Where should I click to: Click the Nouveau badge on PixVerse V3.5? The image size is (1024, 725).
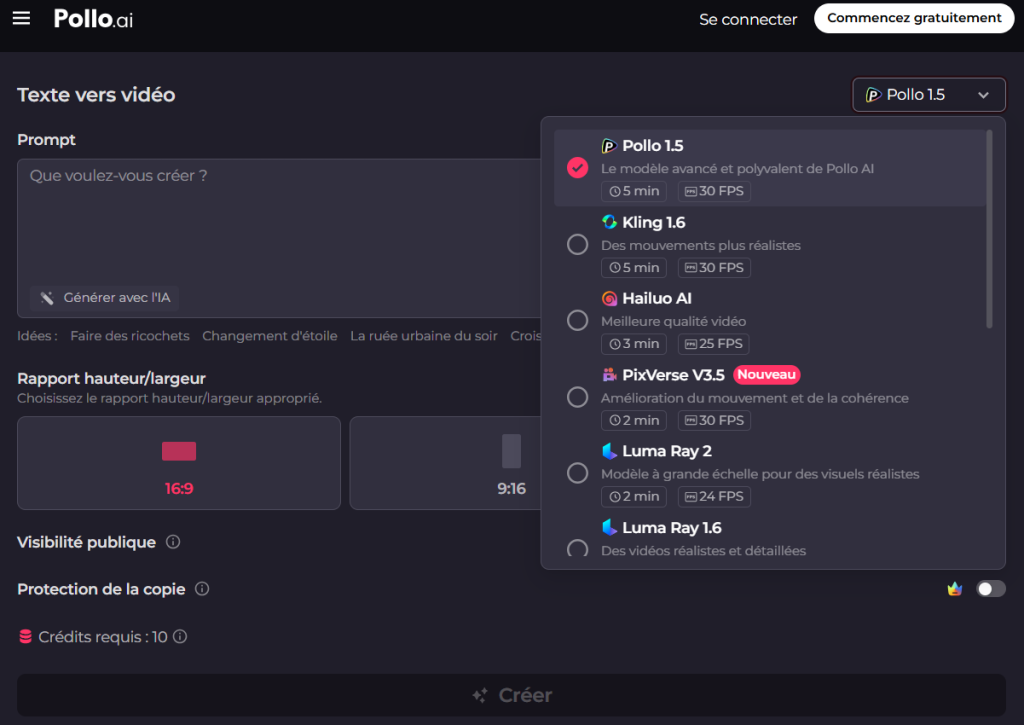coord(767,374)
